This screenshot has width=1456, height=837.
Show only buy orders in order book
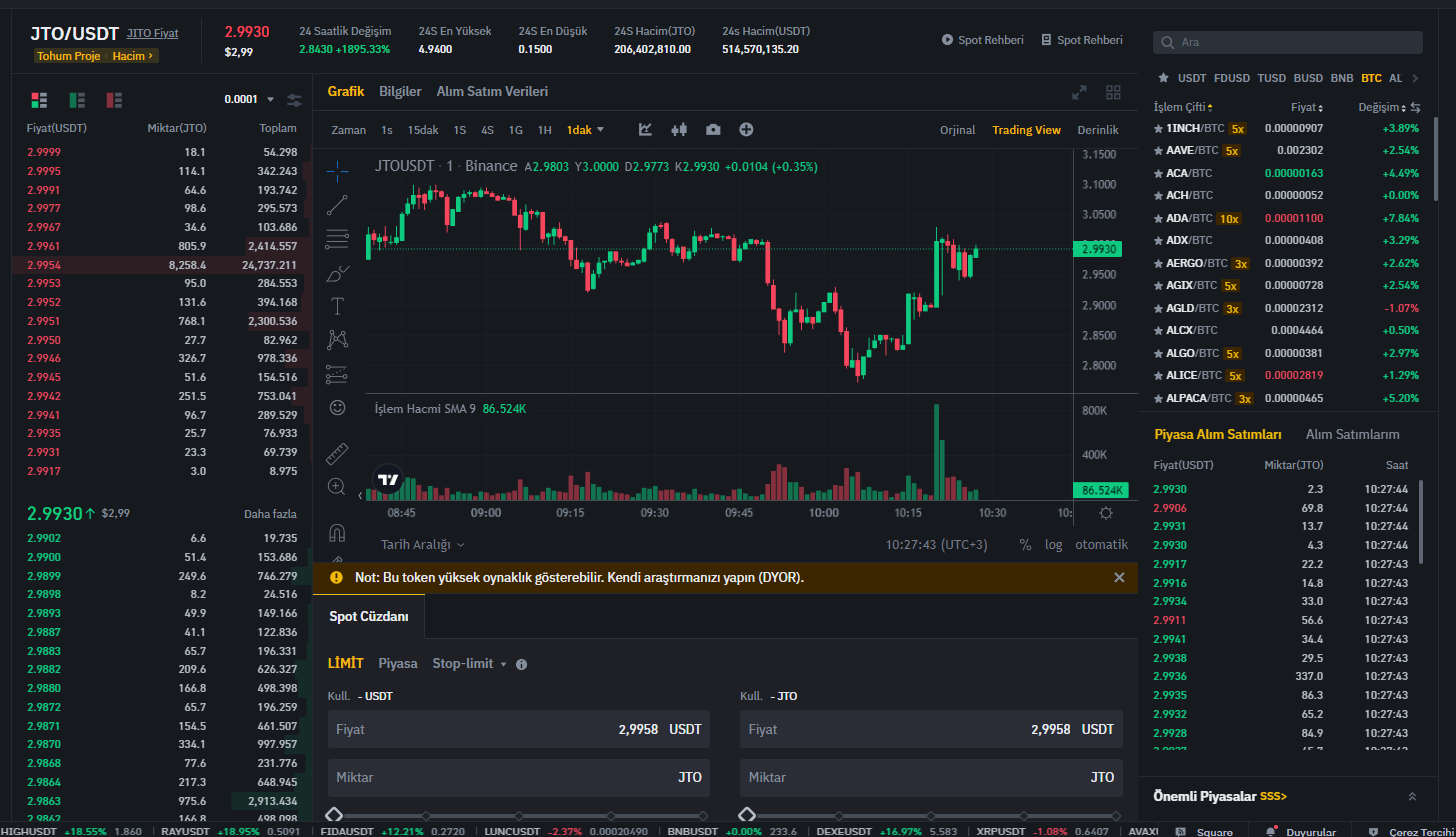77,100
